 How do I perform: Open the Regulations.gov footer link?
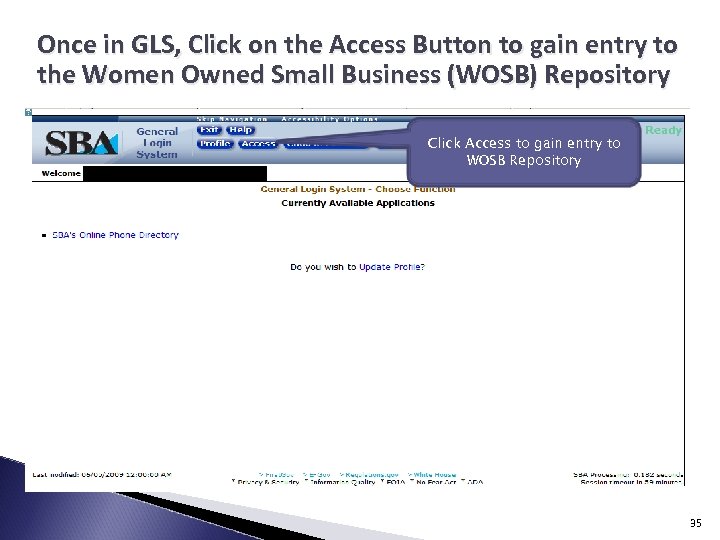pos(371,474)
